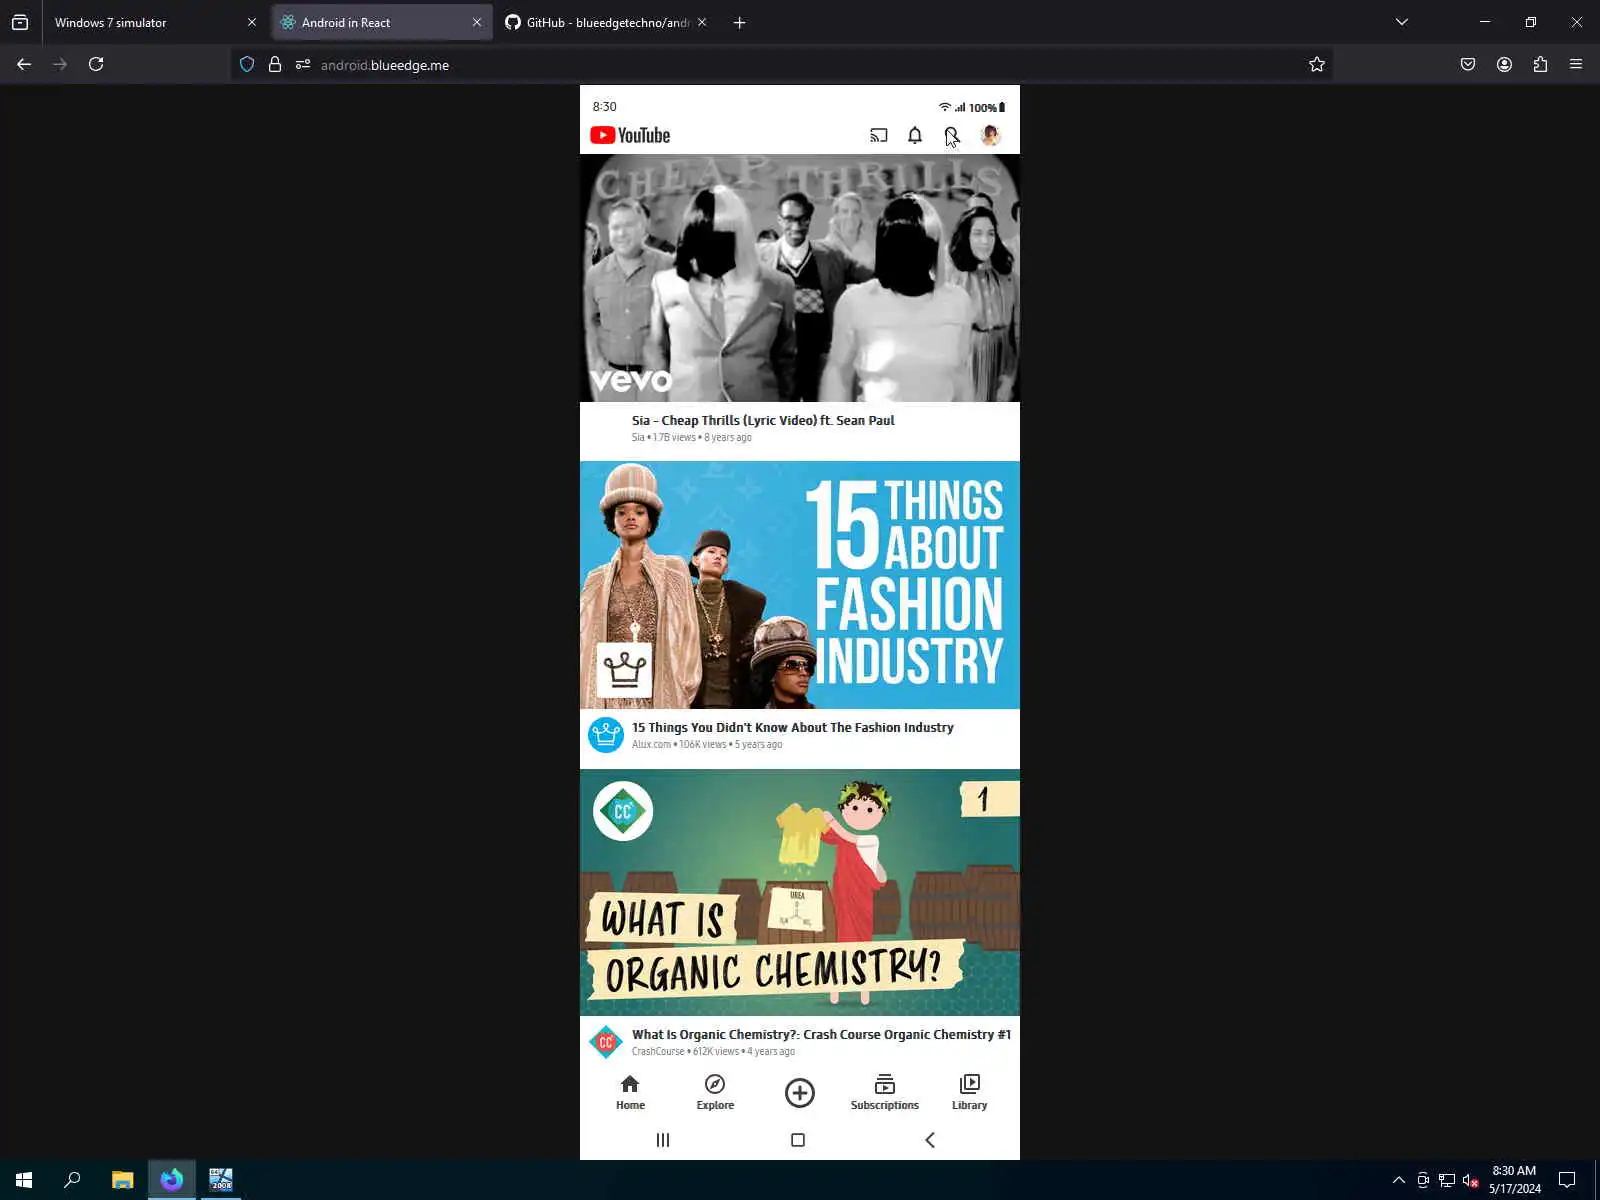This screenshot has width=1600, height=1200.
Task: Go to the Home tab in YouTube
Action: point(630,1092)
